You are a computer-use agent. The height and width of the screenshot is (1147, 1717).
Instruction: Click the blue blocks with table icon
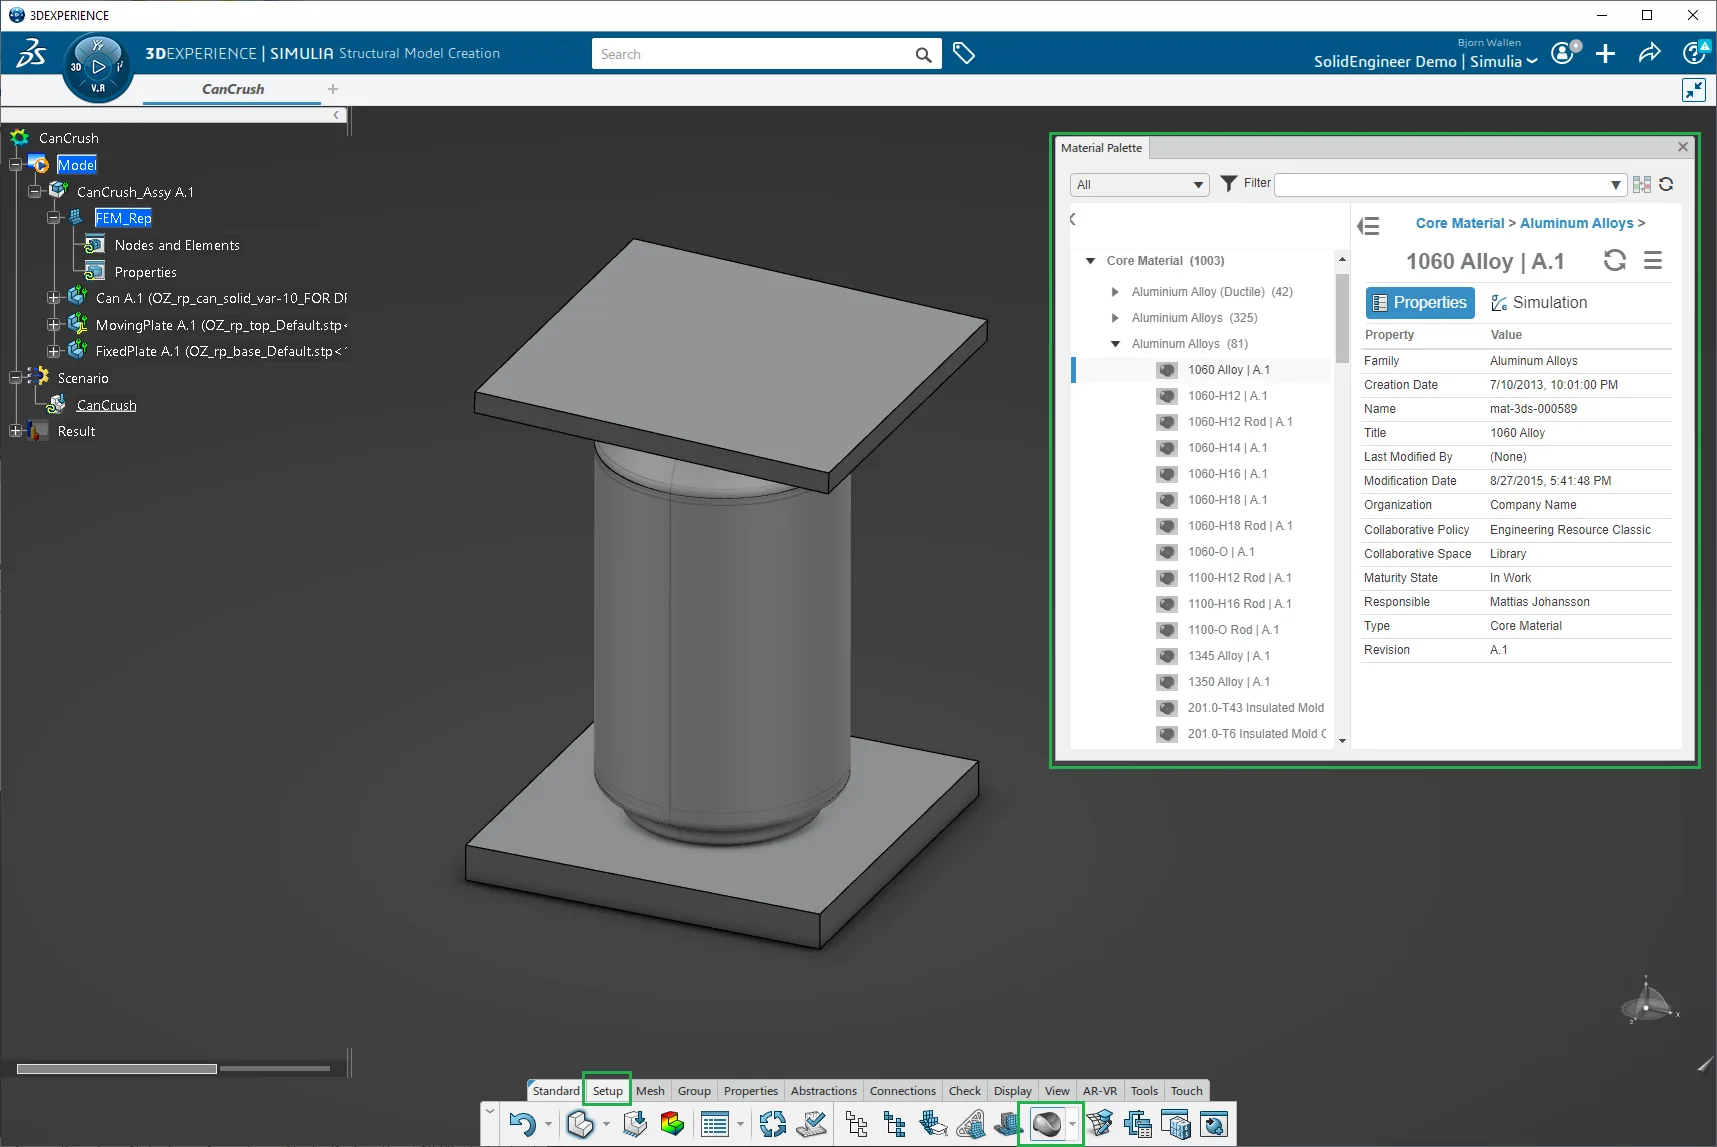pyautogui.click(x=1138, y=1124)
